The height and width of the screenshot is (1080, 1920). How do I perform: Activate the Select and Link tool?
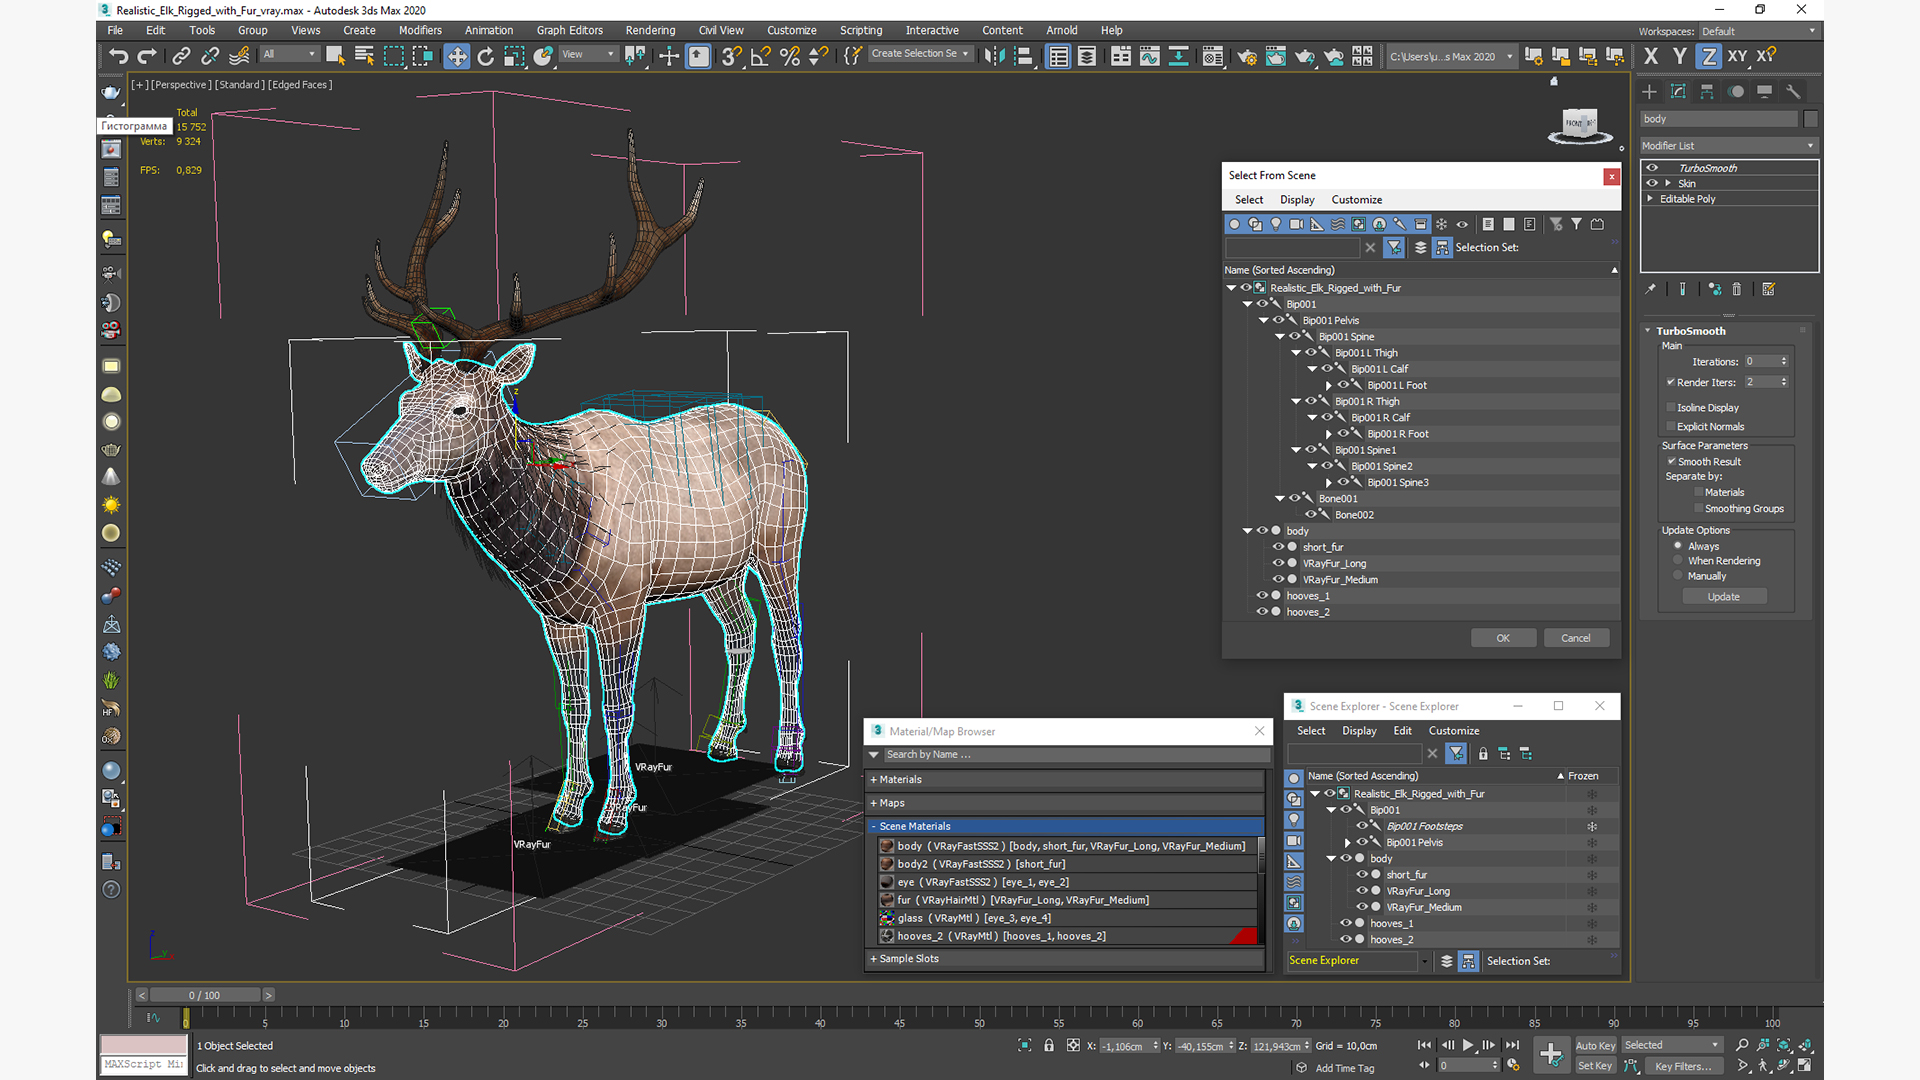(181, 56)
